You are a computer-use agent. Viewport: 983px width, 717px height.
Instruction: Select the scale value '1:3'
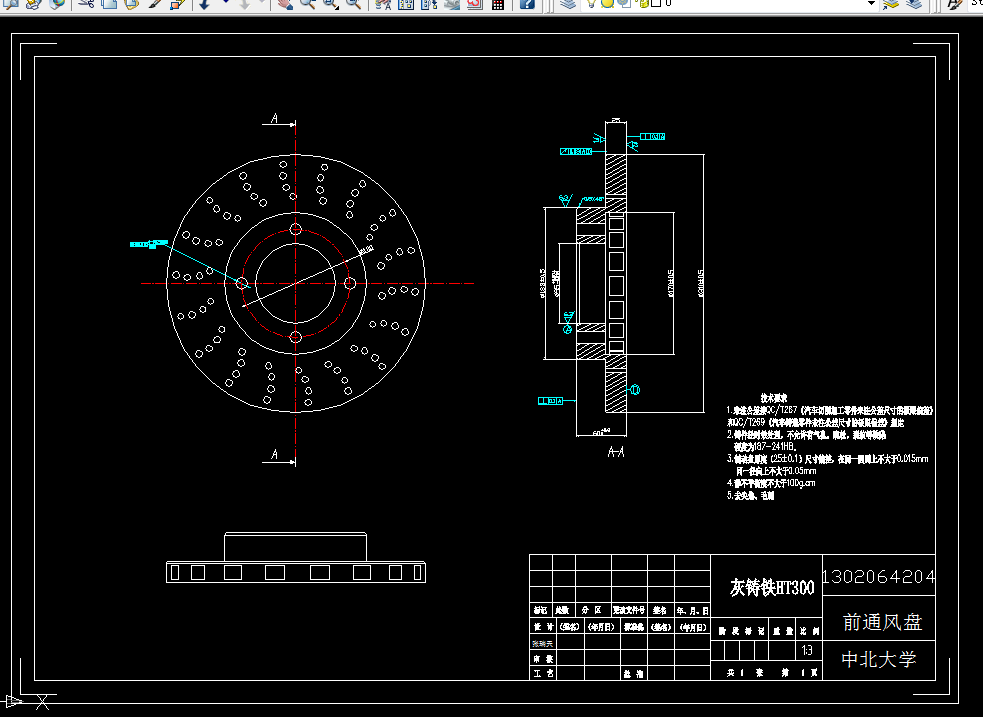coord(807,651)
